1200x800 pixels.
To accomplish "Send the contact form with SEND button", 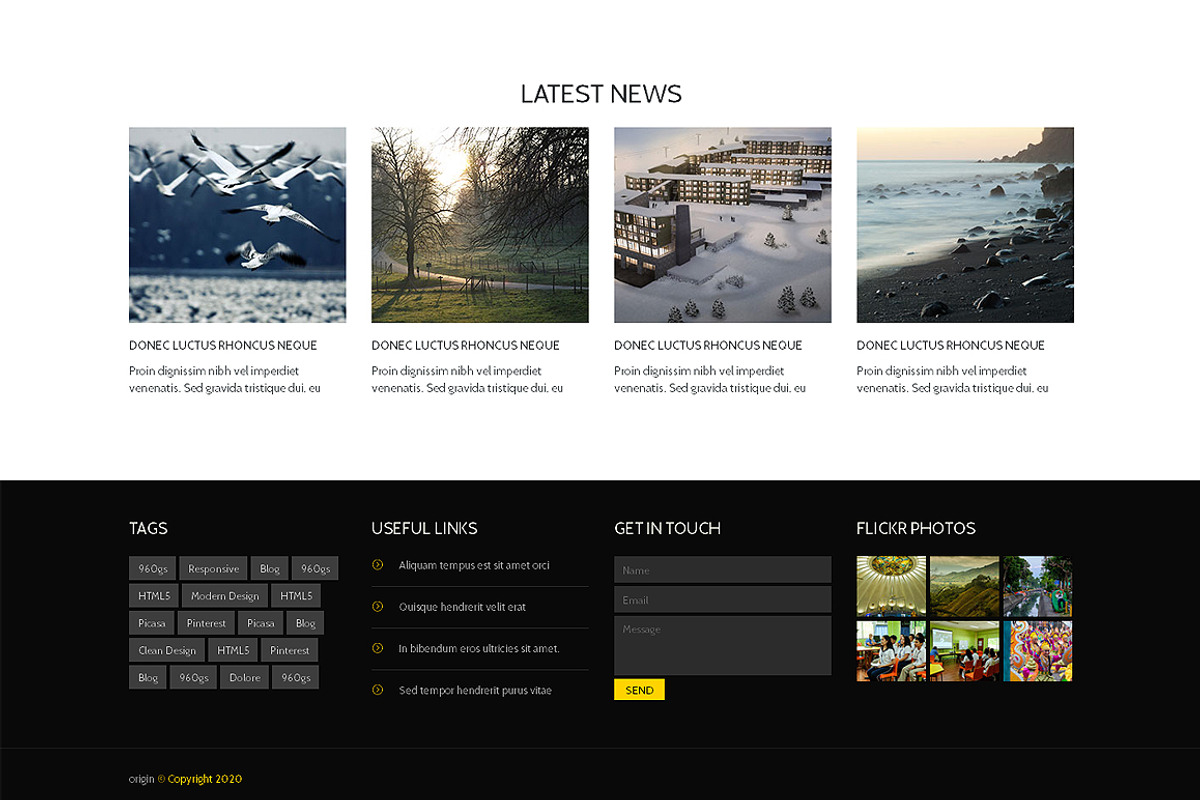I will tap(639, 690).
